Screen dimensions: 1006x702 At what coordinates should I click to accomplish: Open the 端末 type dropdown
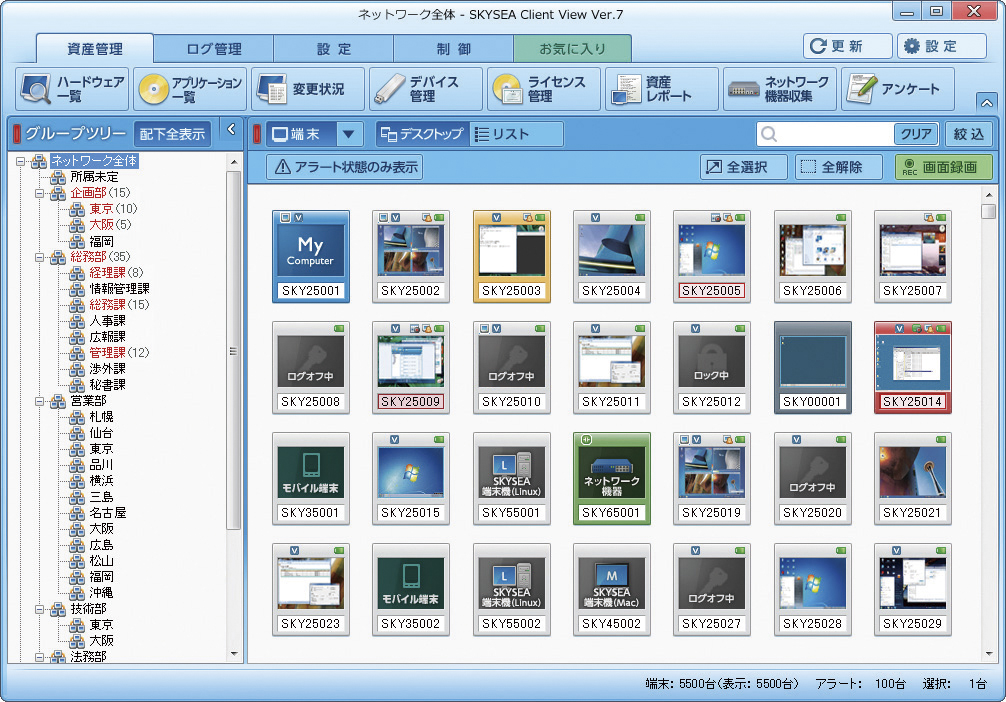coord(349,134)
